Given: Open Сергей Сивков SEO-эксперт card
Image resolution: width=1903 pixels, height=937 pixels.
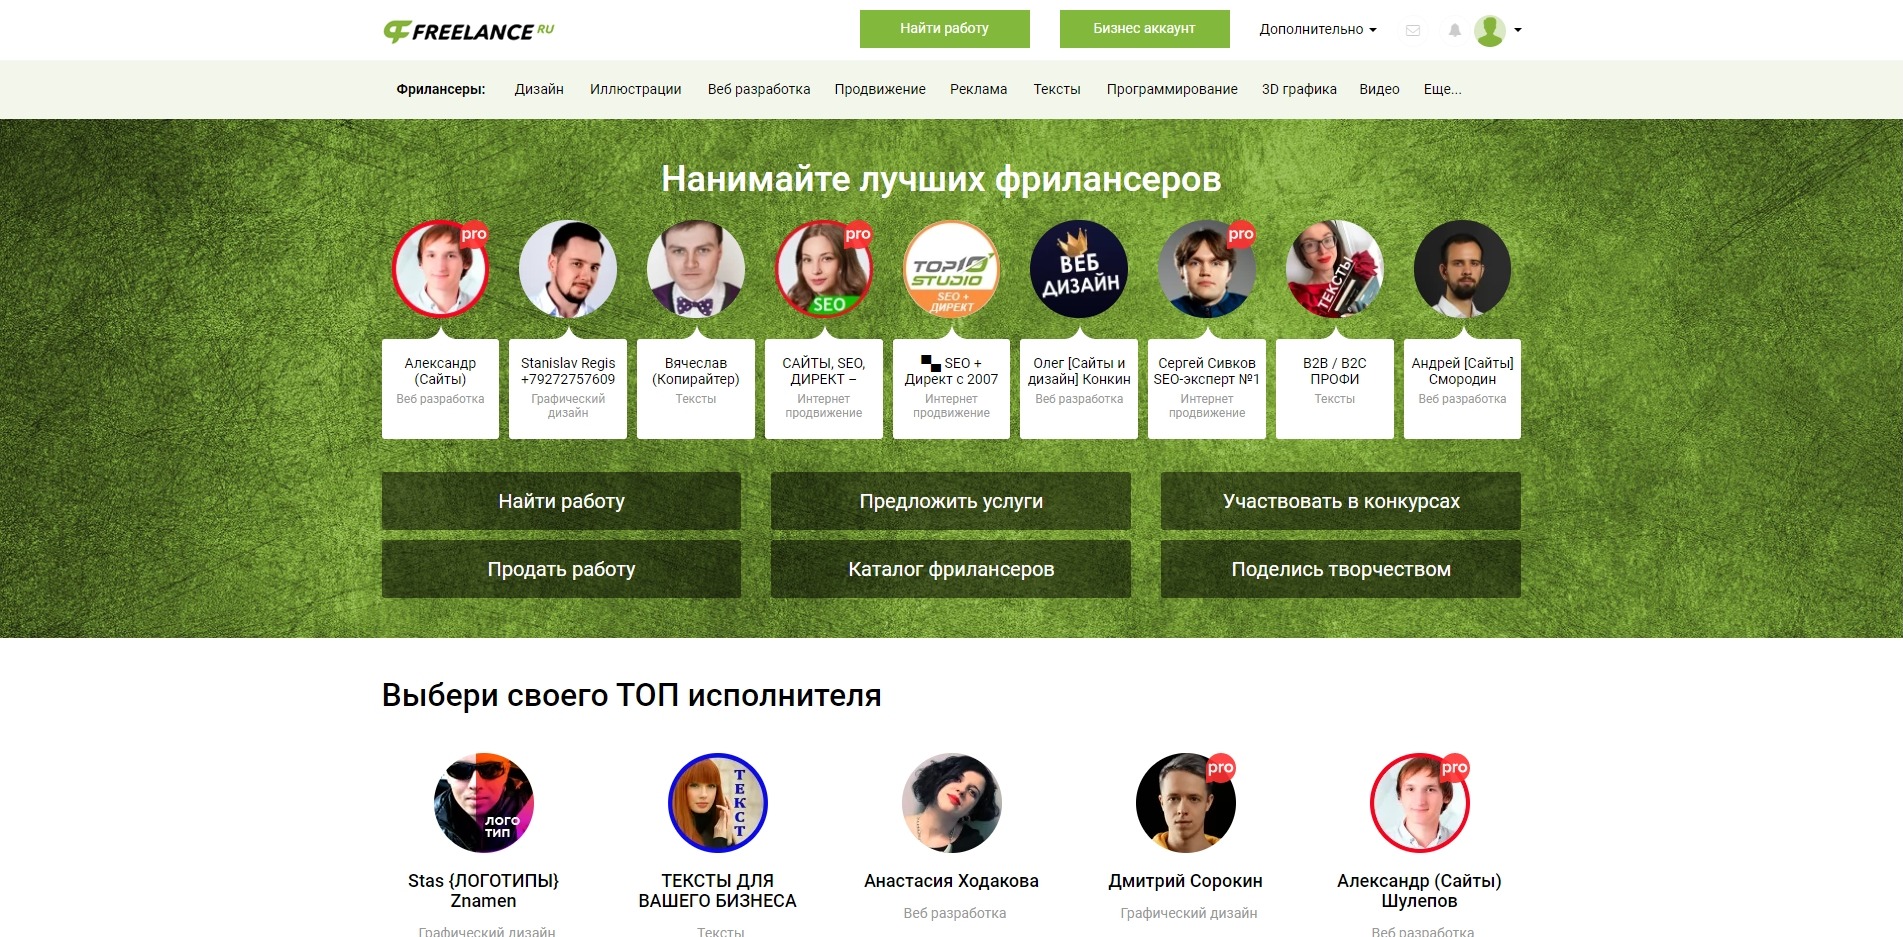Looking at the screenshot, I should [1207, 388].
